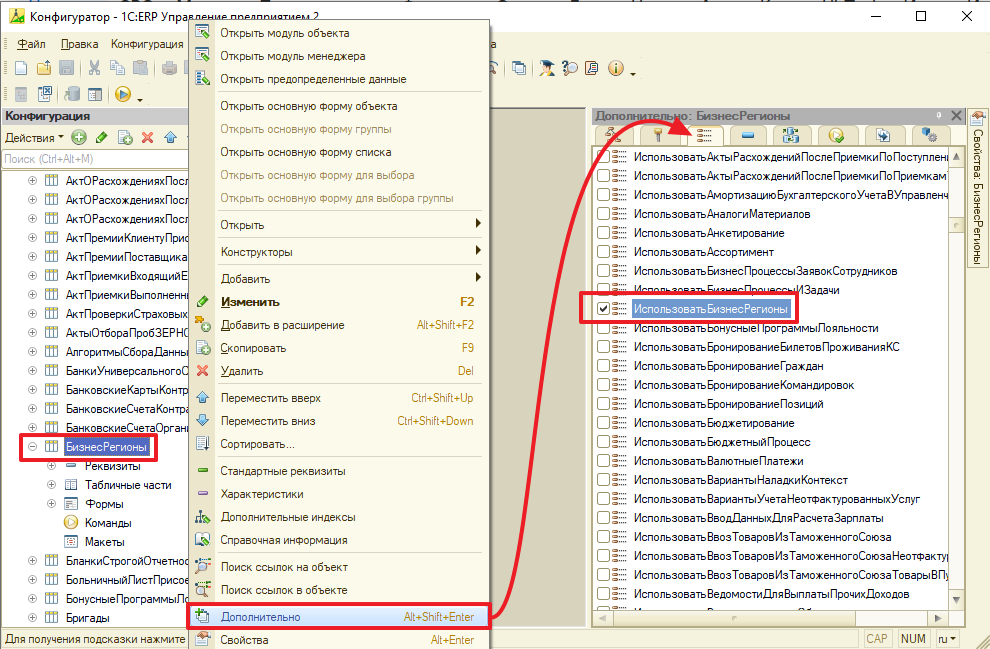The image size is (990, 649).
Task: Check ИспользоватьБронированиеГраждан checkbox
Action: tap(604, 366)
